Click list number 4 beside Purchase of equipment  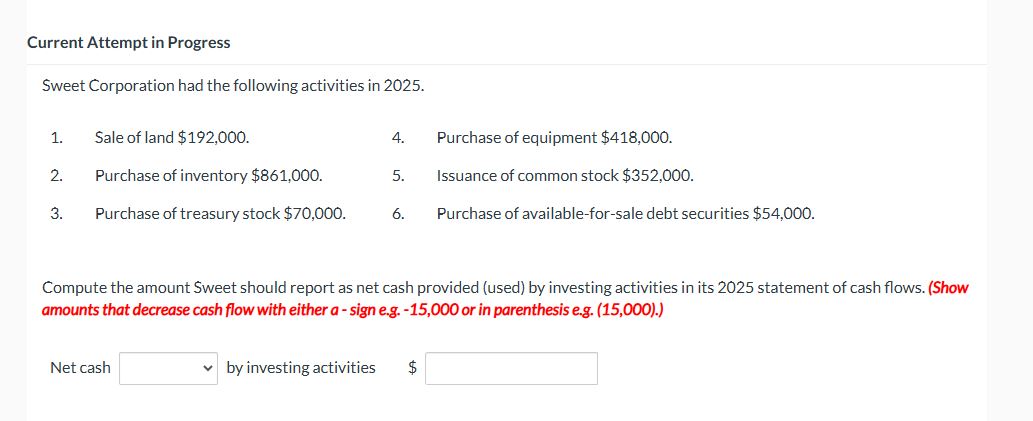[x=397, y=138]
